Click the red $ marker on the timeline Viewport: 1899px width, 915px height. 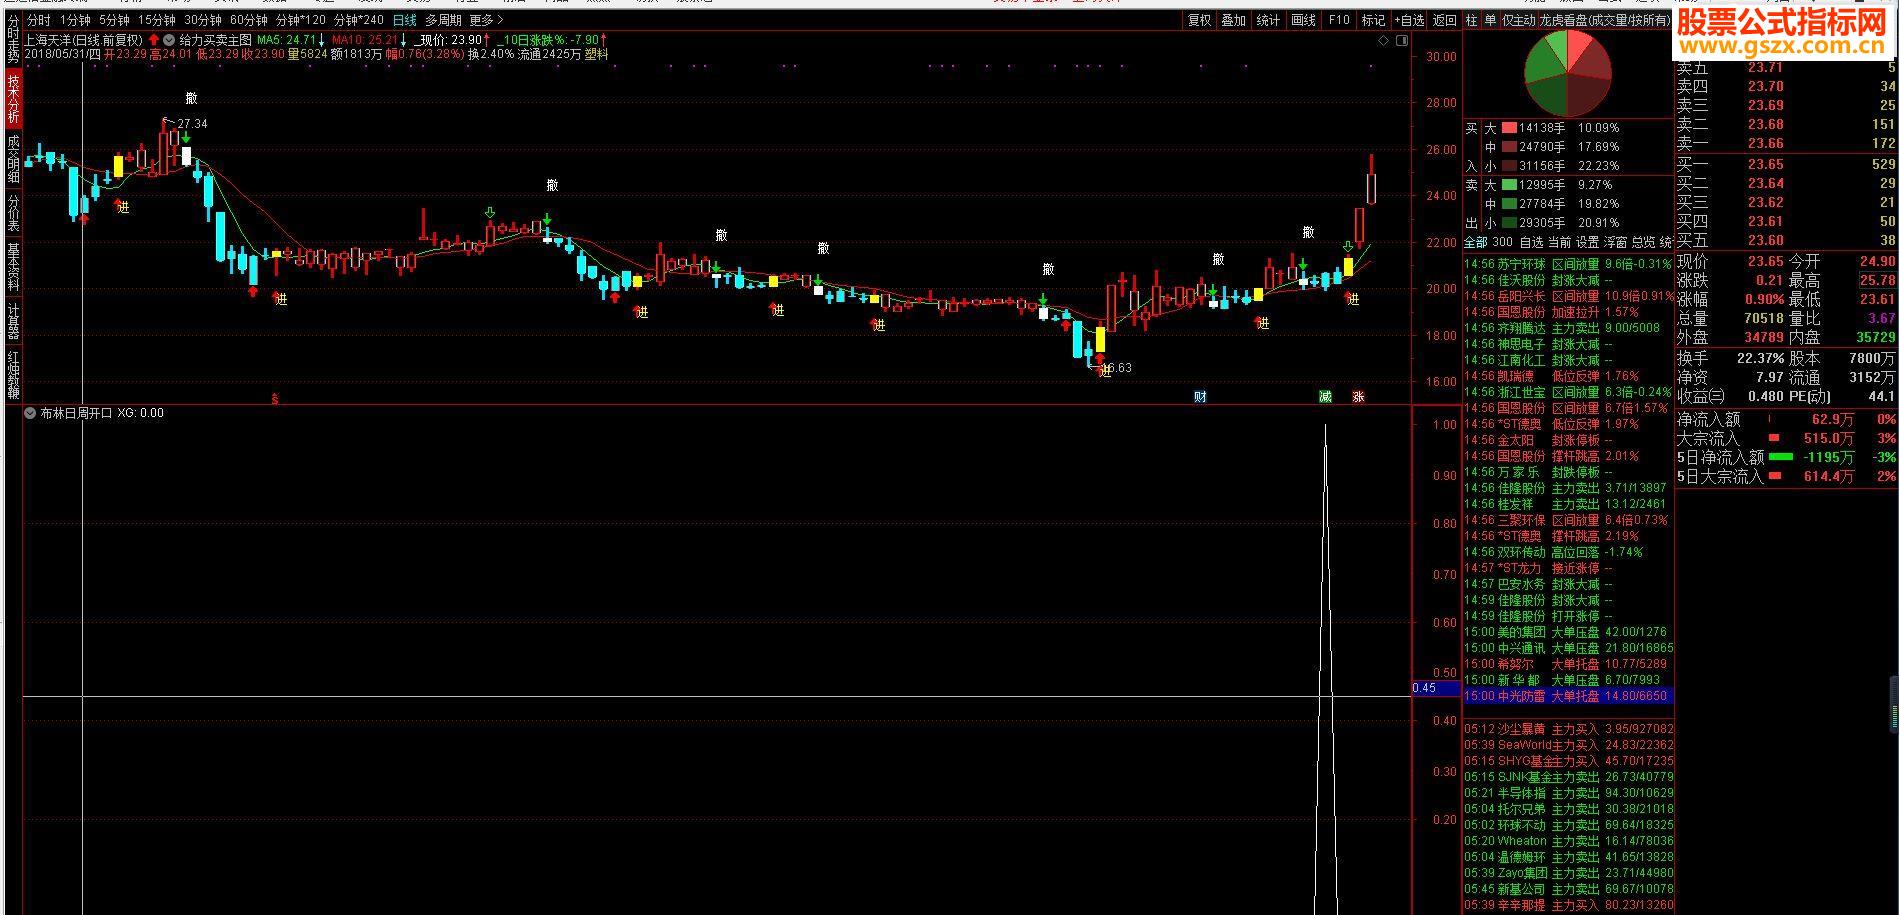tap(275, 398)
